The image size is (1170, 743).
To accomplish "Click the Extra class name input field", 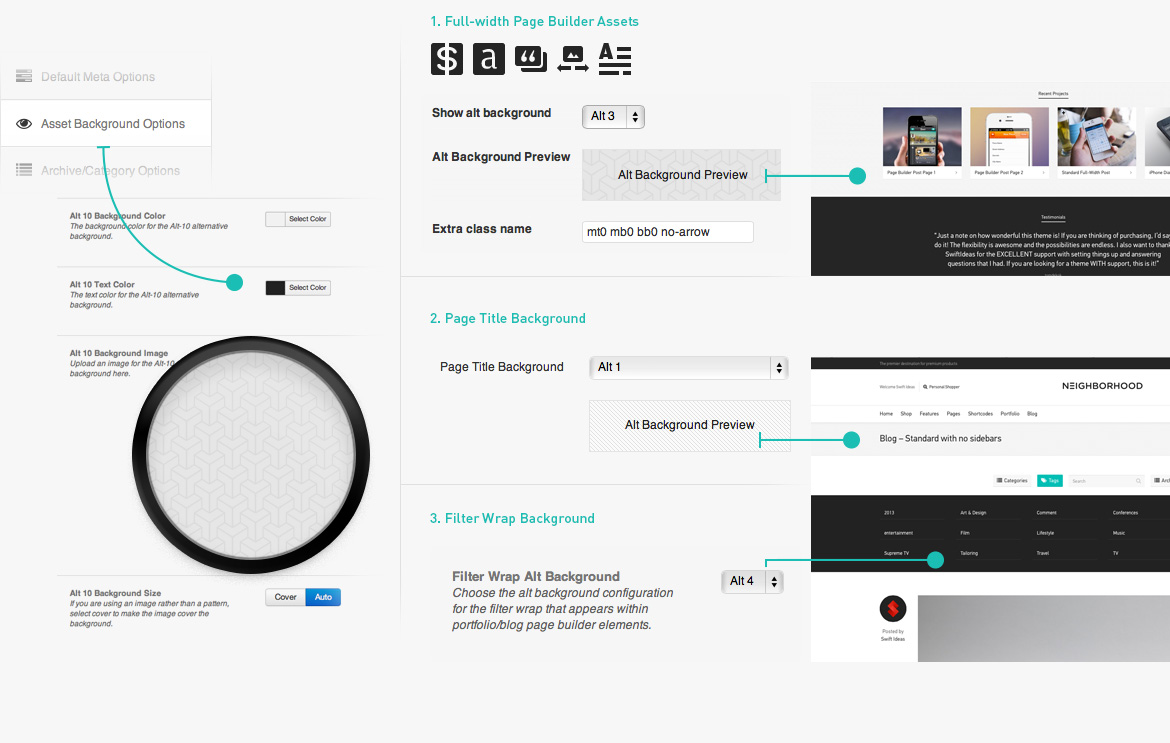I will point(668,232).
